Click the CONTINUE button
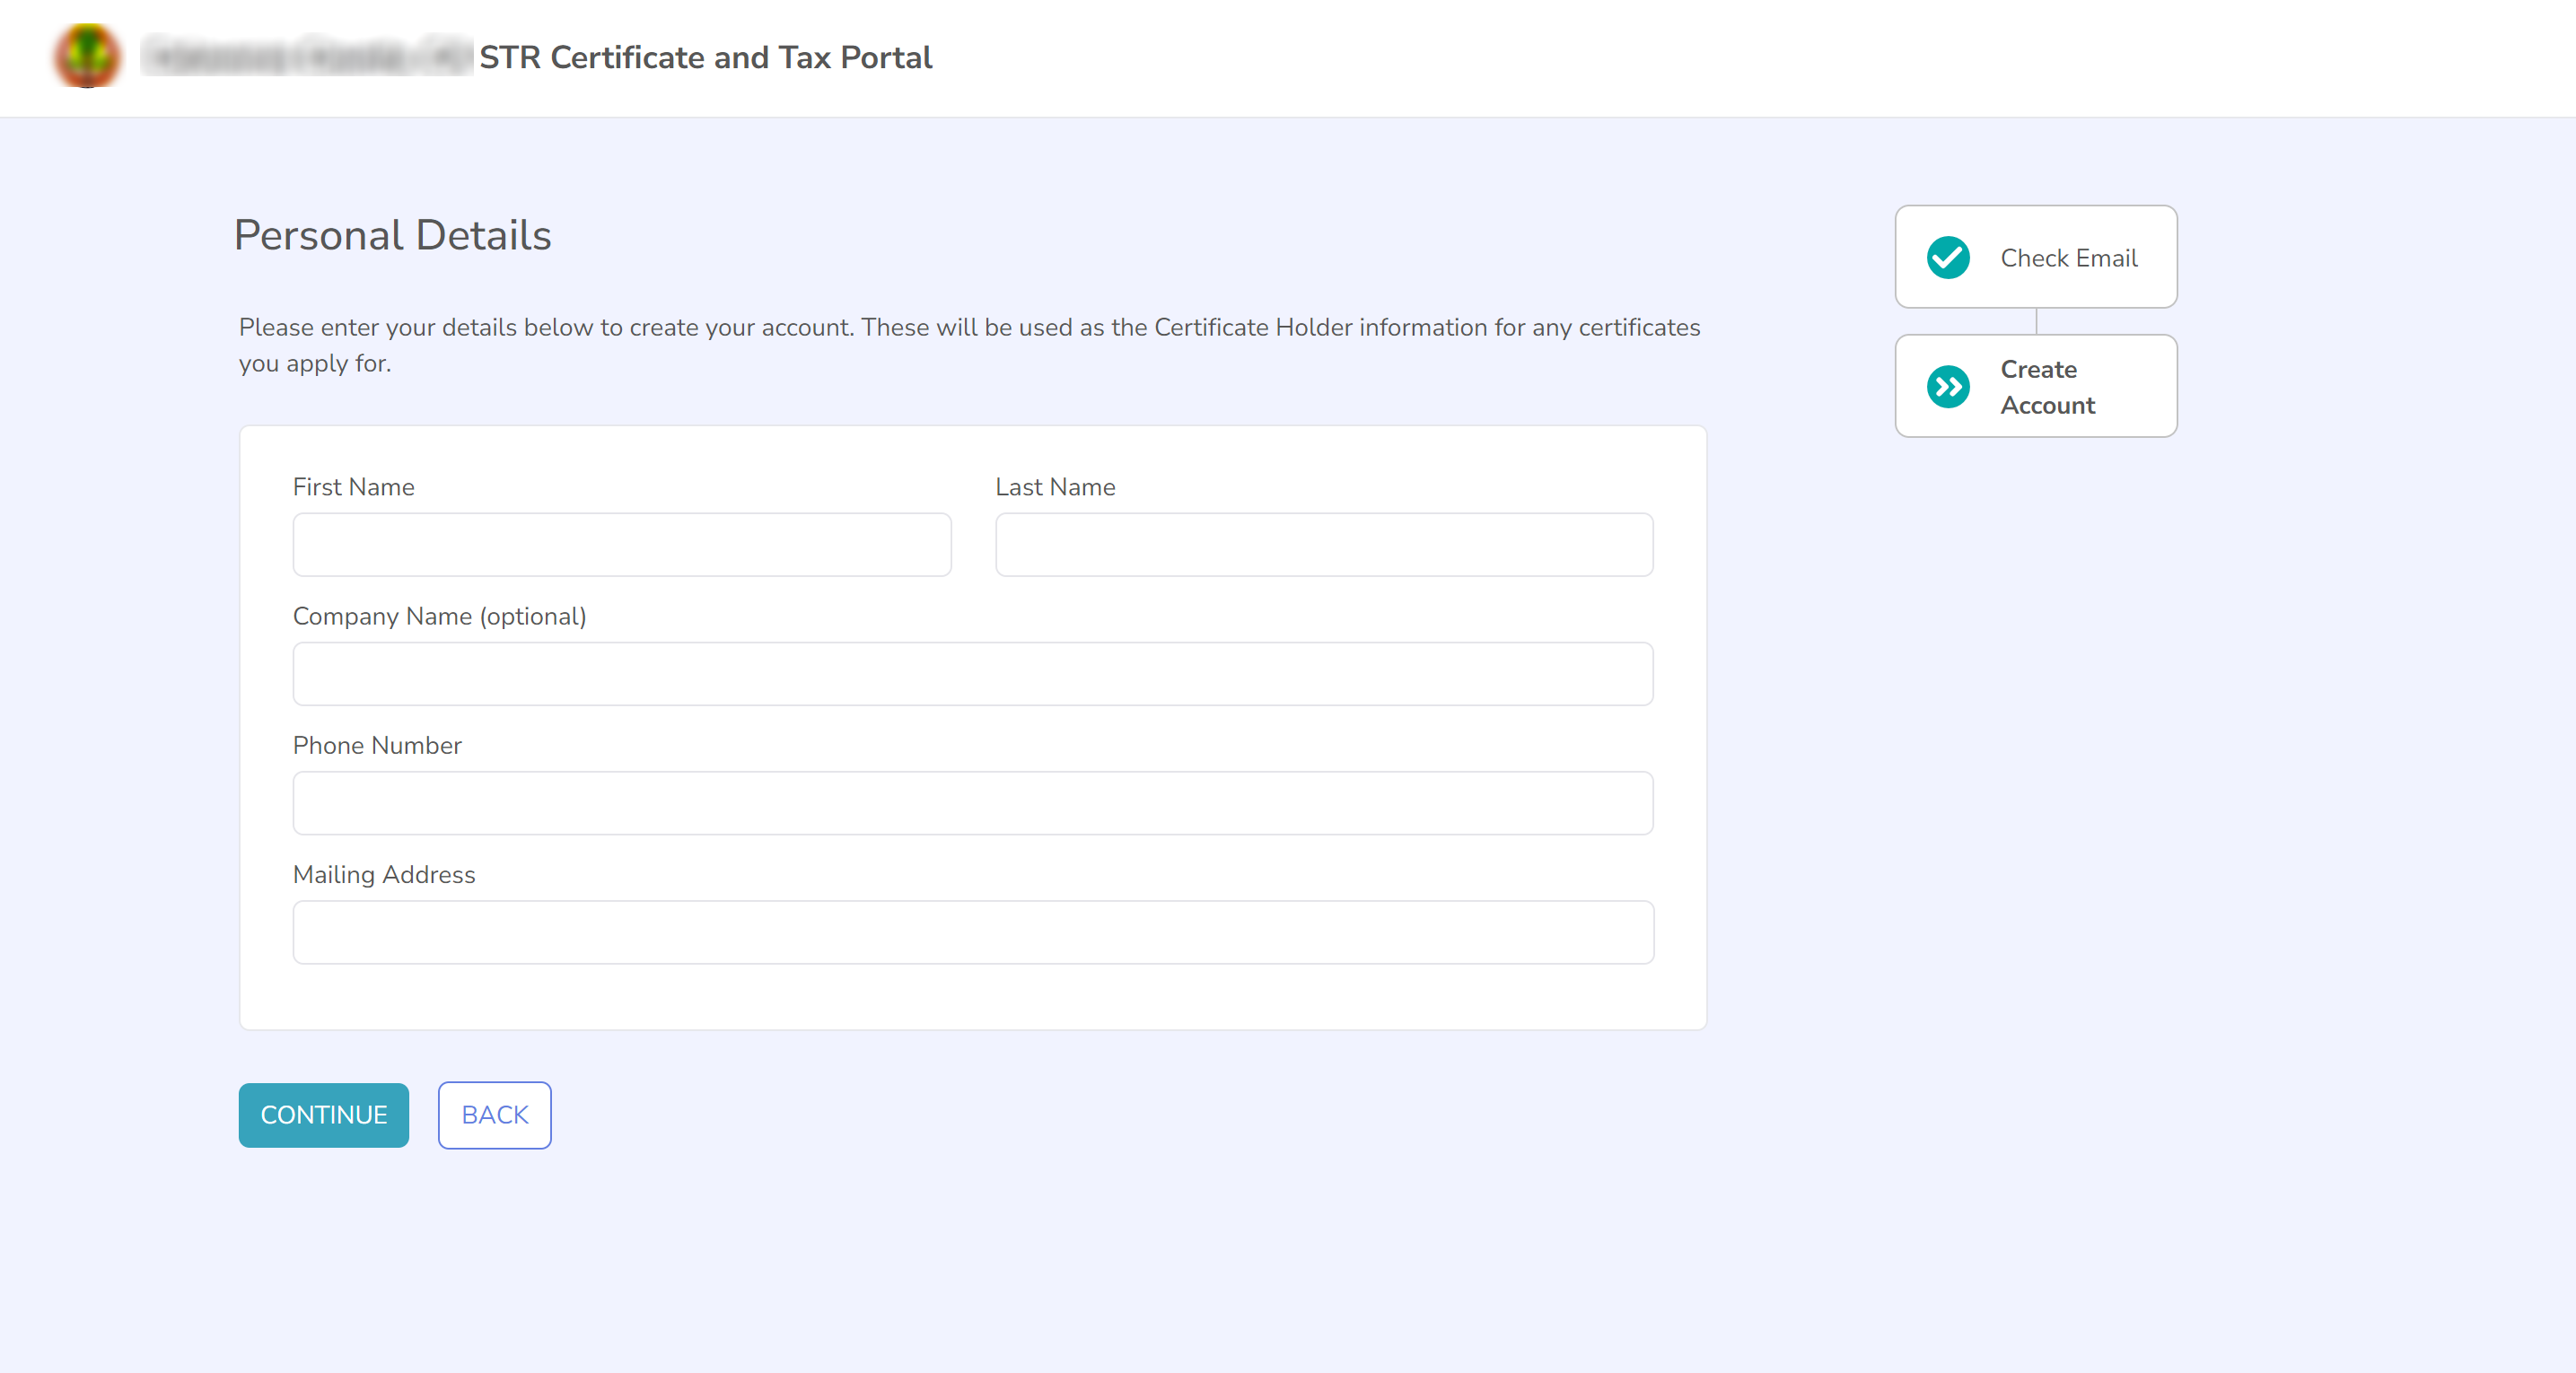This screenshot has height=1373, width=2576. [x=324, y=1115]
